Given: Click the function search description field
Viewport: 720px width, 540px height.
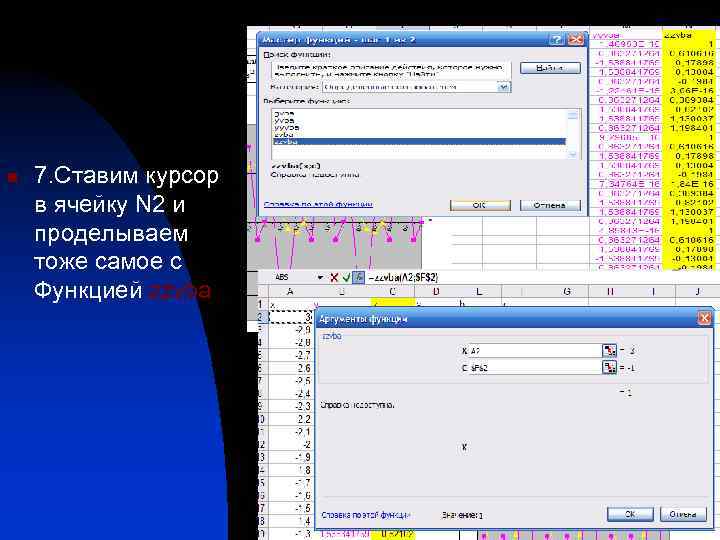Looking at the screenshot, I should click(x=389, y=70).
